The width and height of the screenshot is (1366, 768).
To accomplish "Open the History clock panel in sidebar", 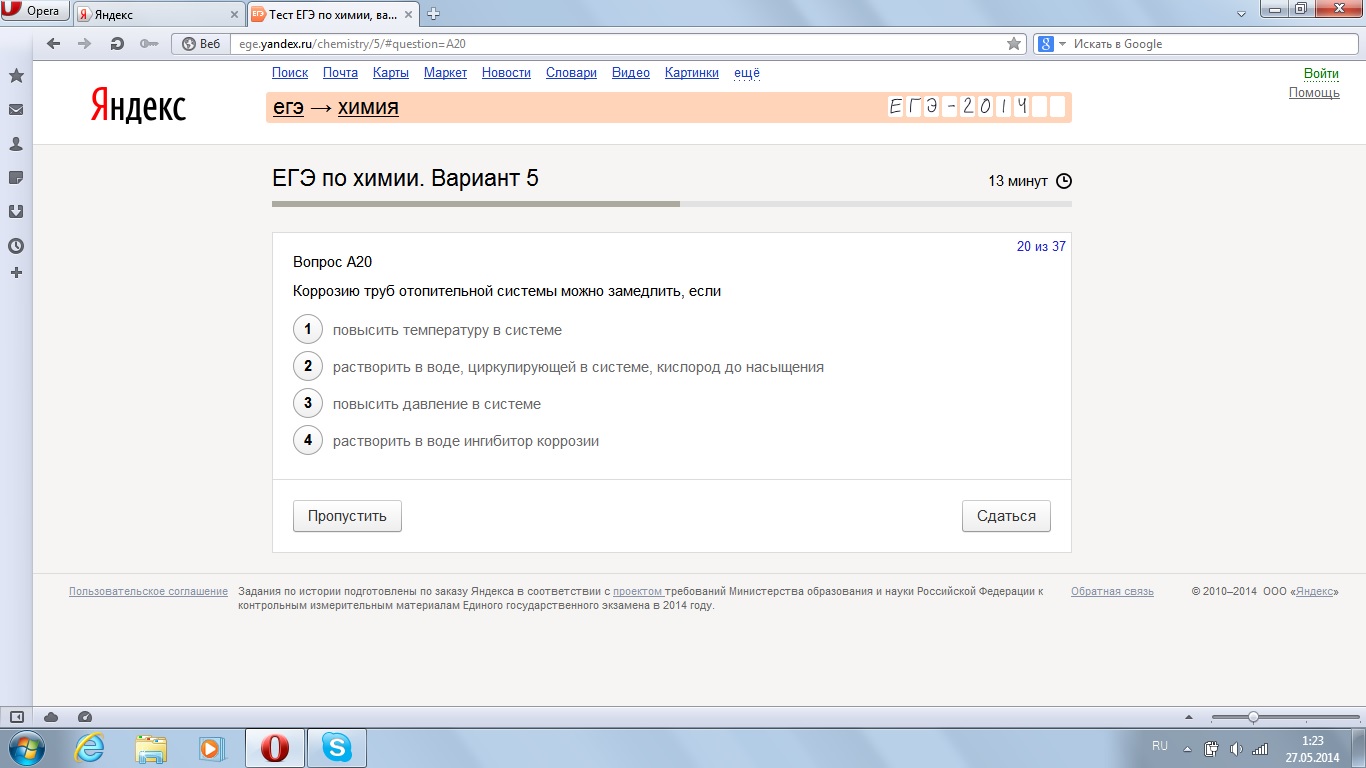I will (16, 246).
